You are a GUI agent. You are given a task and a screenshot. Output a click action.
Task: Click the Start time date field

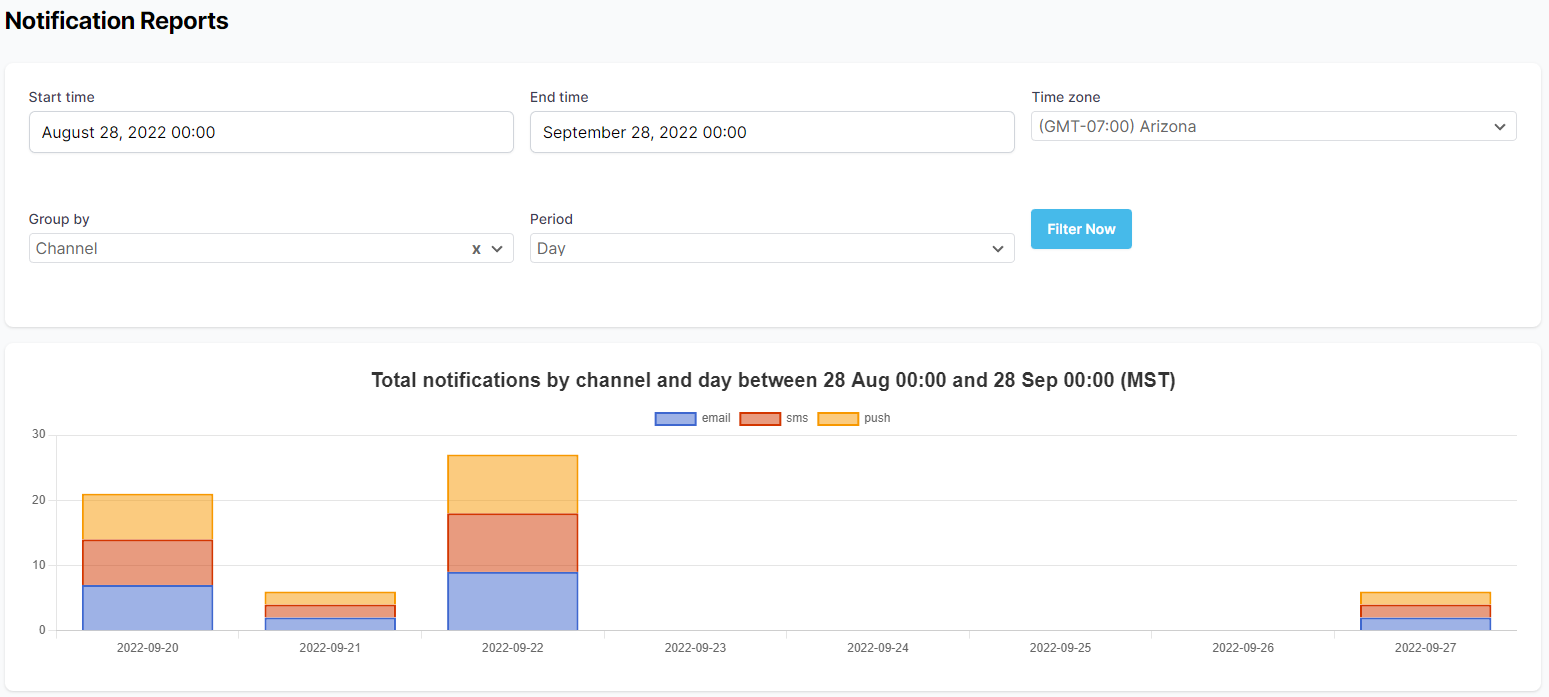(x=271, y=132)
